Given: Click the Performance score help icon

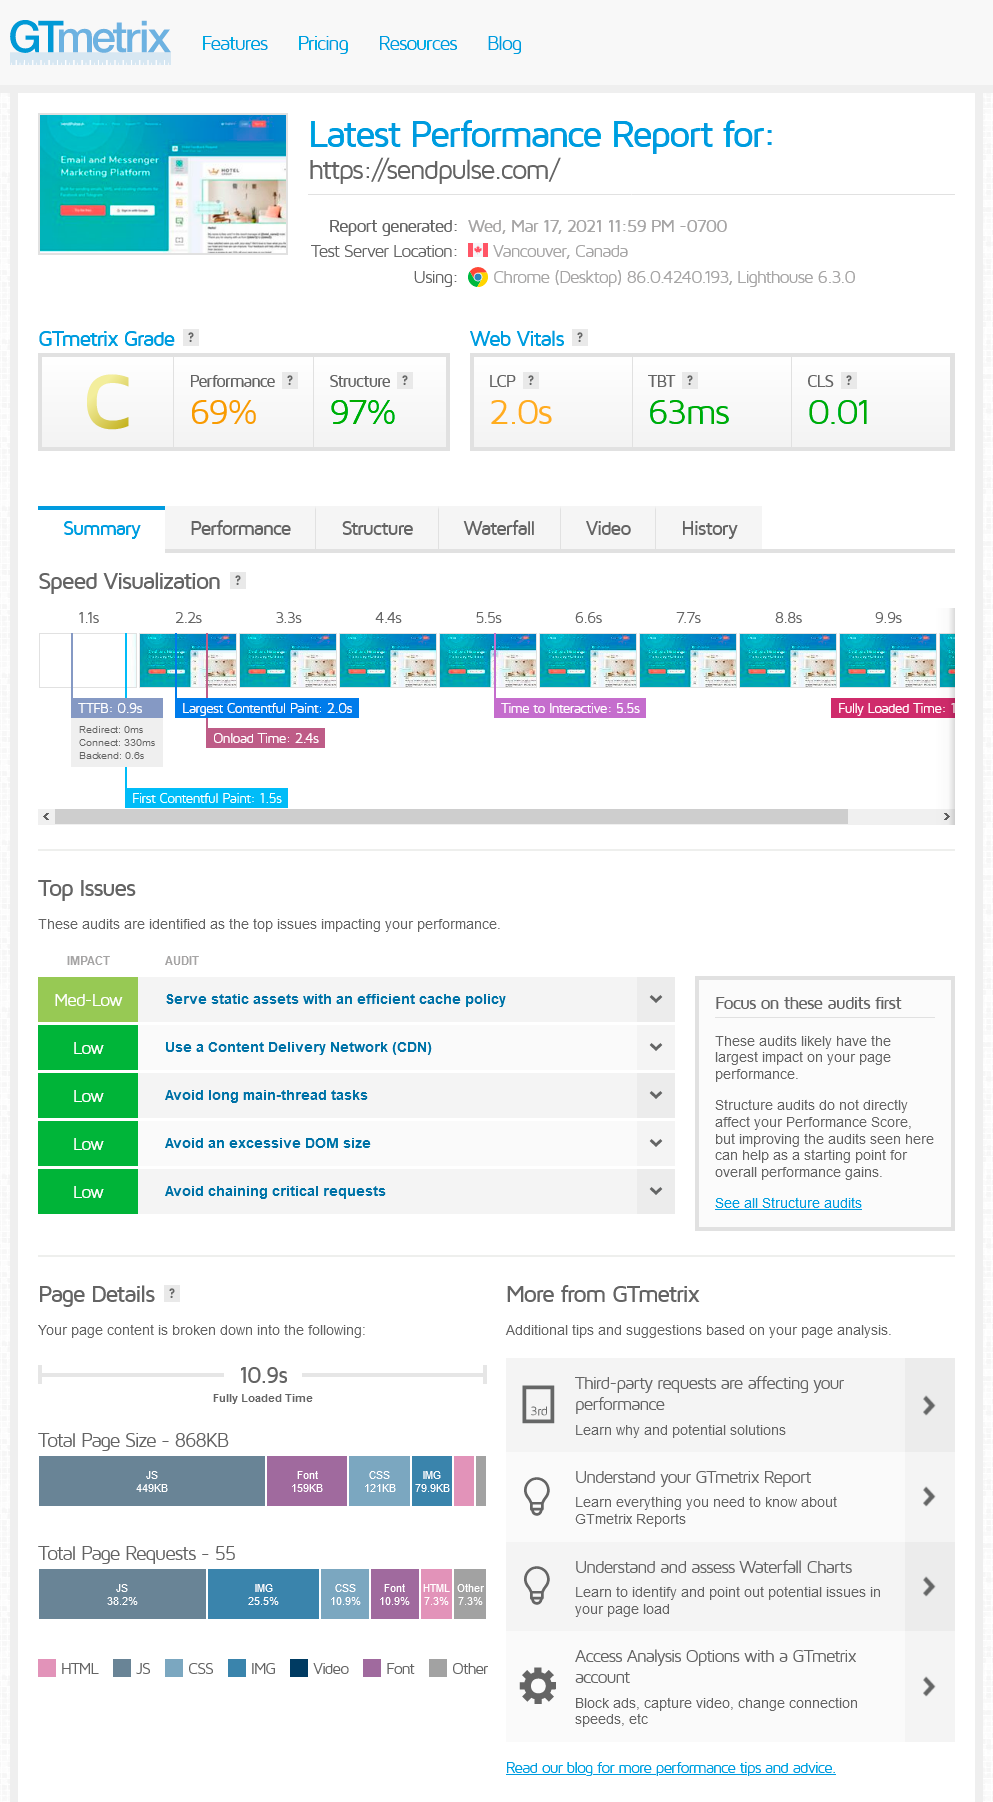Looking at the screenshot, I should 290,380.
